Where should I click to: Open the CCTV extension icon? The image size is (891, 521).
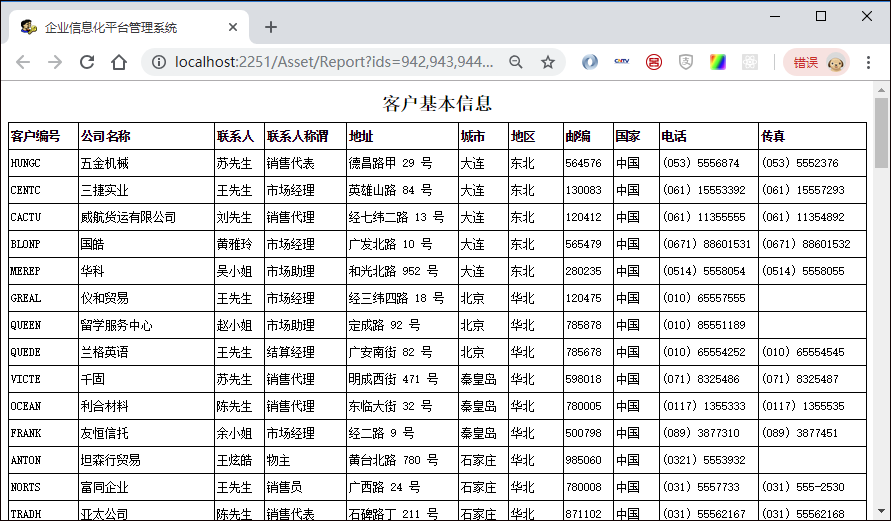622,62
